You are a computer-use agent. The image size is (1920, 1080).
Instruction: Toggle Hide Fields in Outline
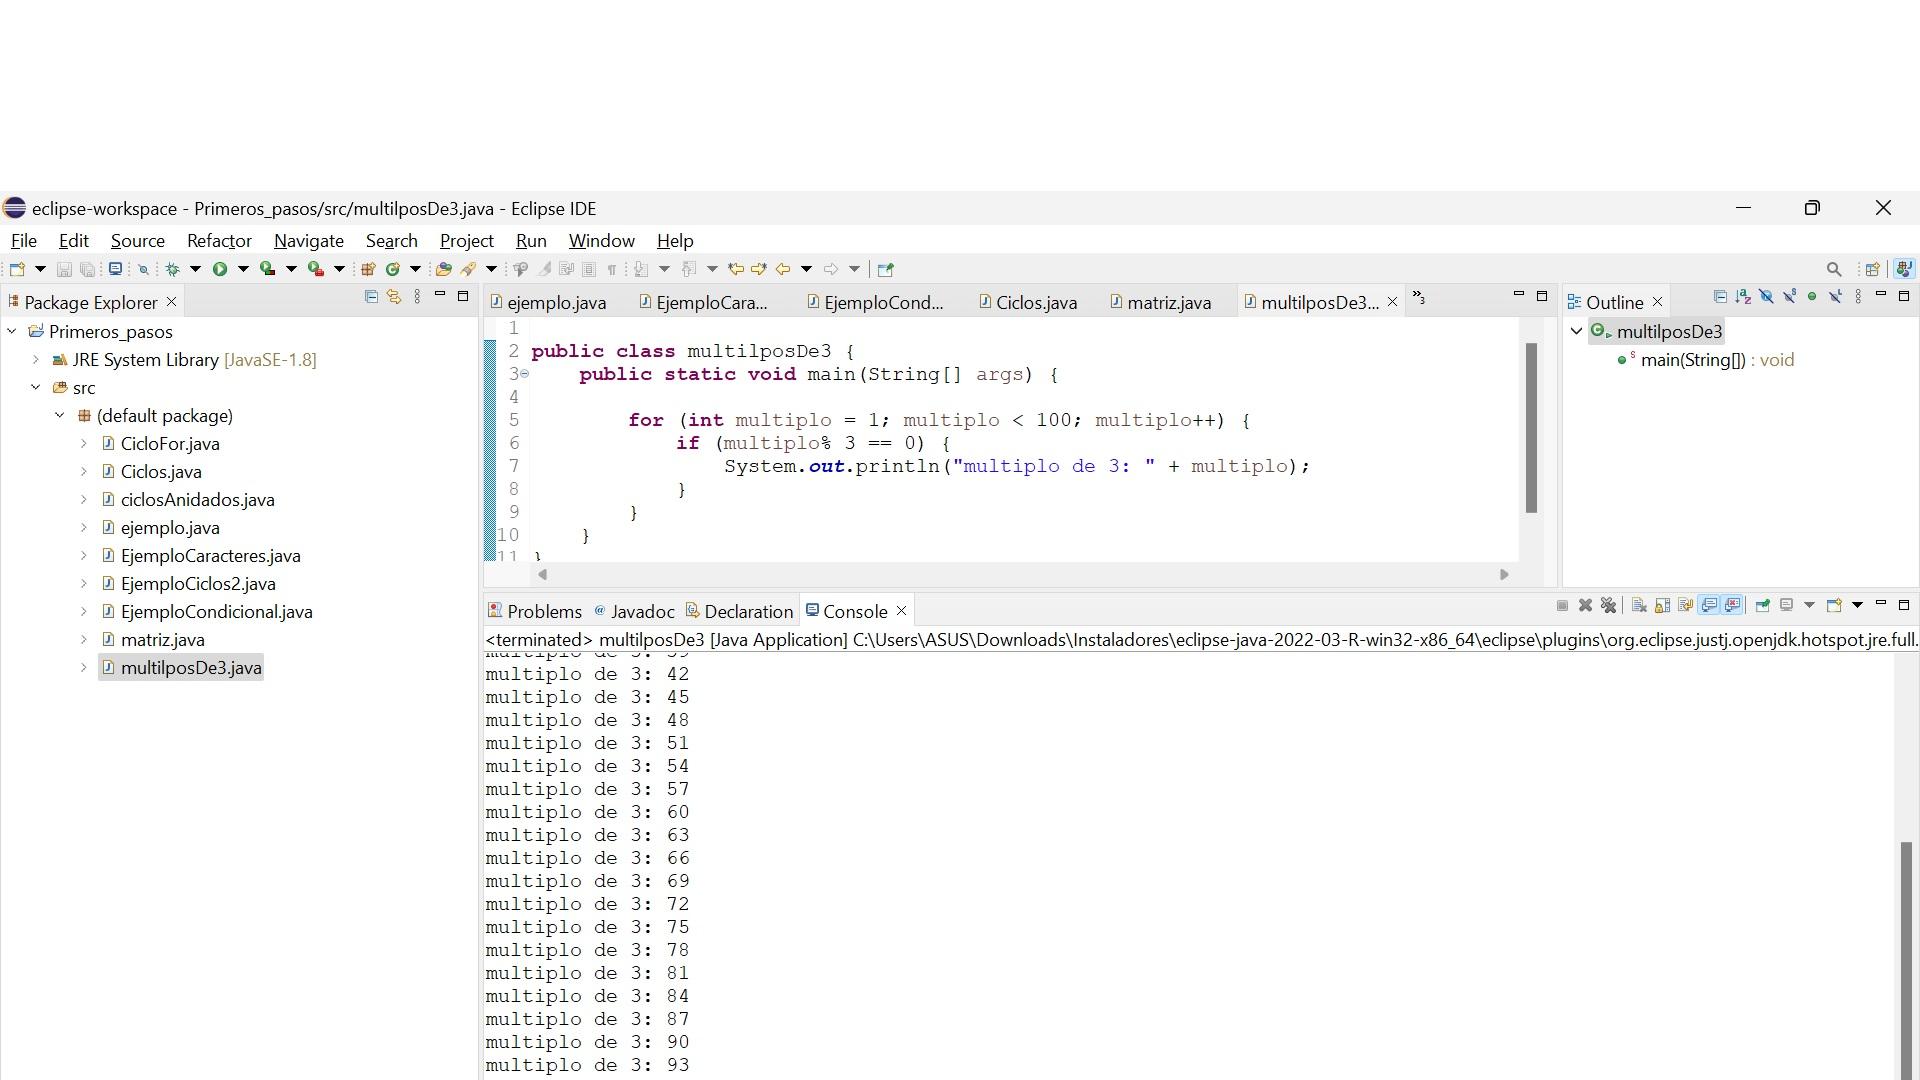coord(1766,297)
